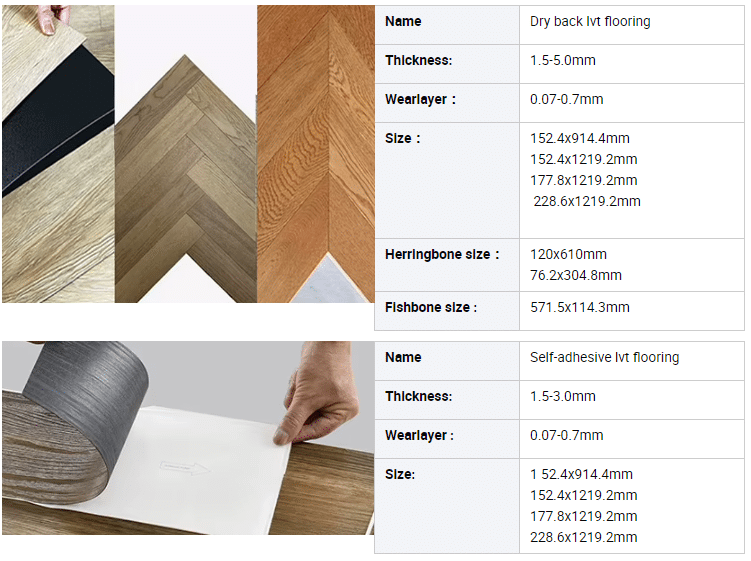The height and width of the screenshot is (561, 751).
Task: Click the white backing paper arrow in photo
Action: click(x=185, y=468)
